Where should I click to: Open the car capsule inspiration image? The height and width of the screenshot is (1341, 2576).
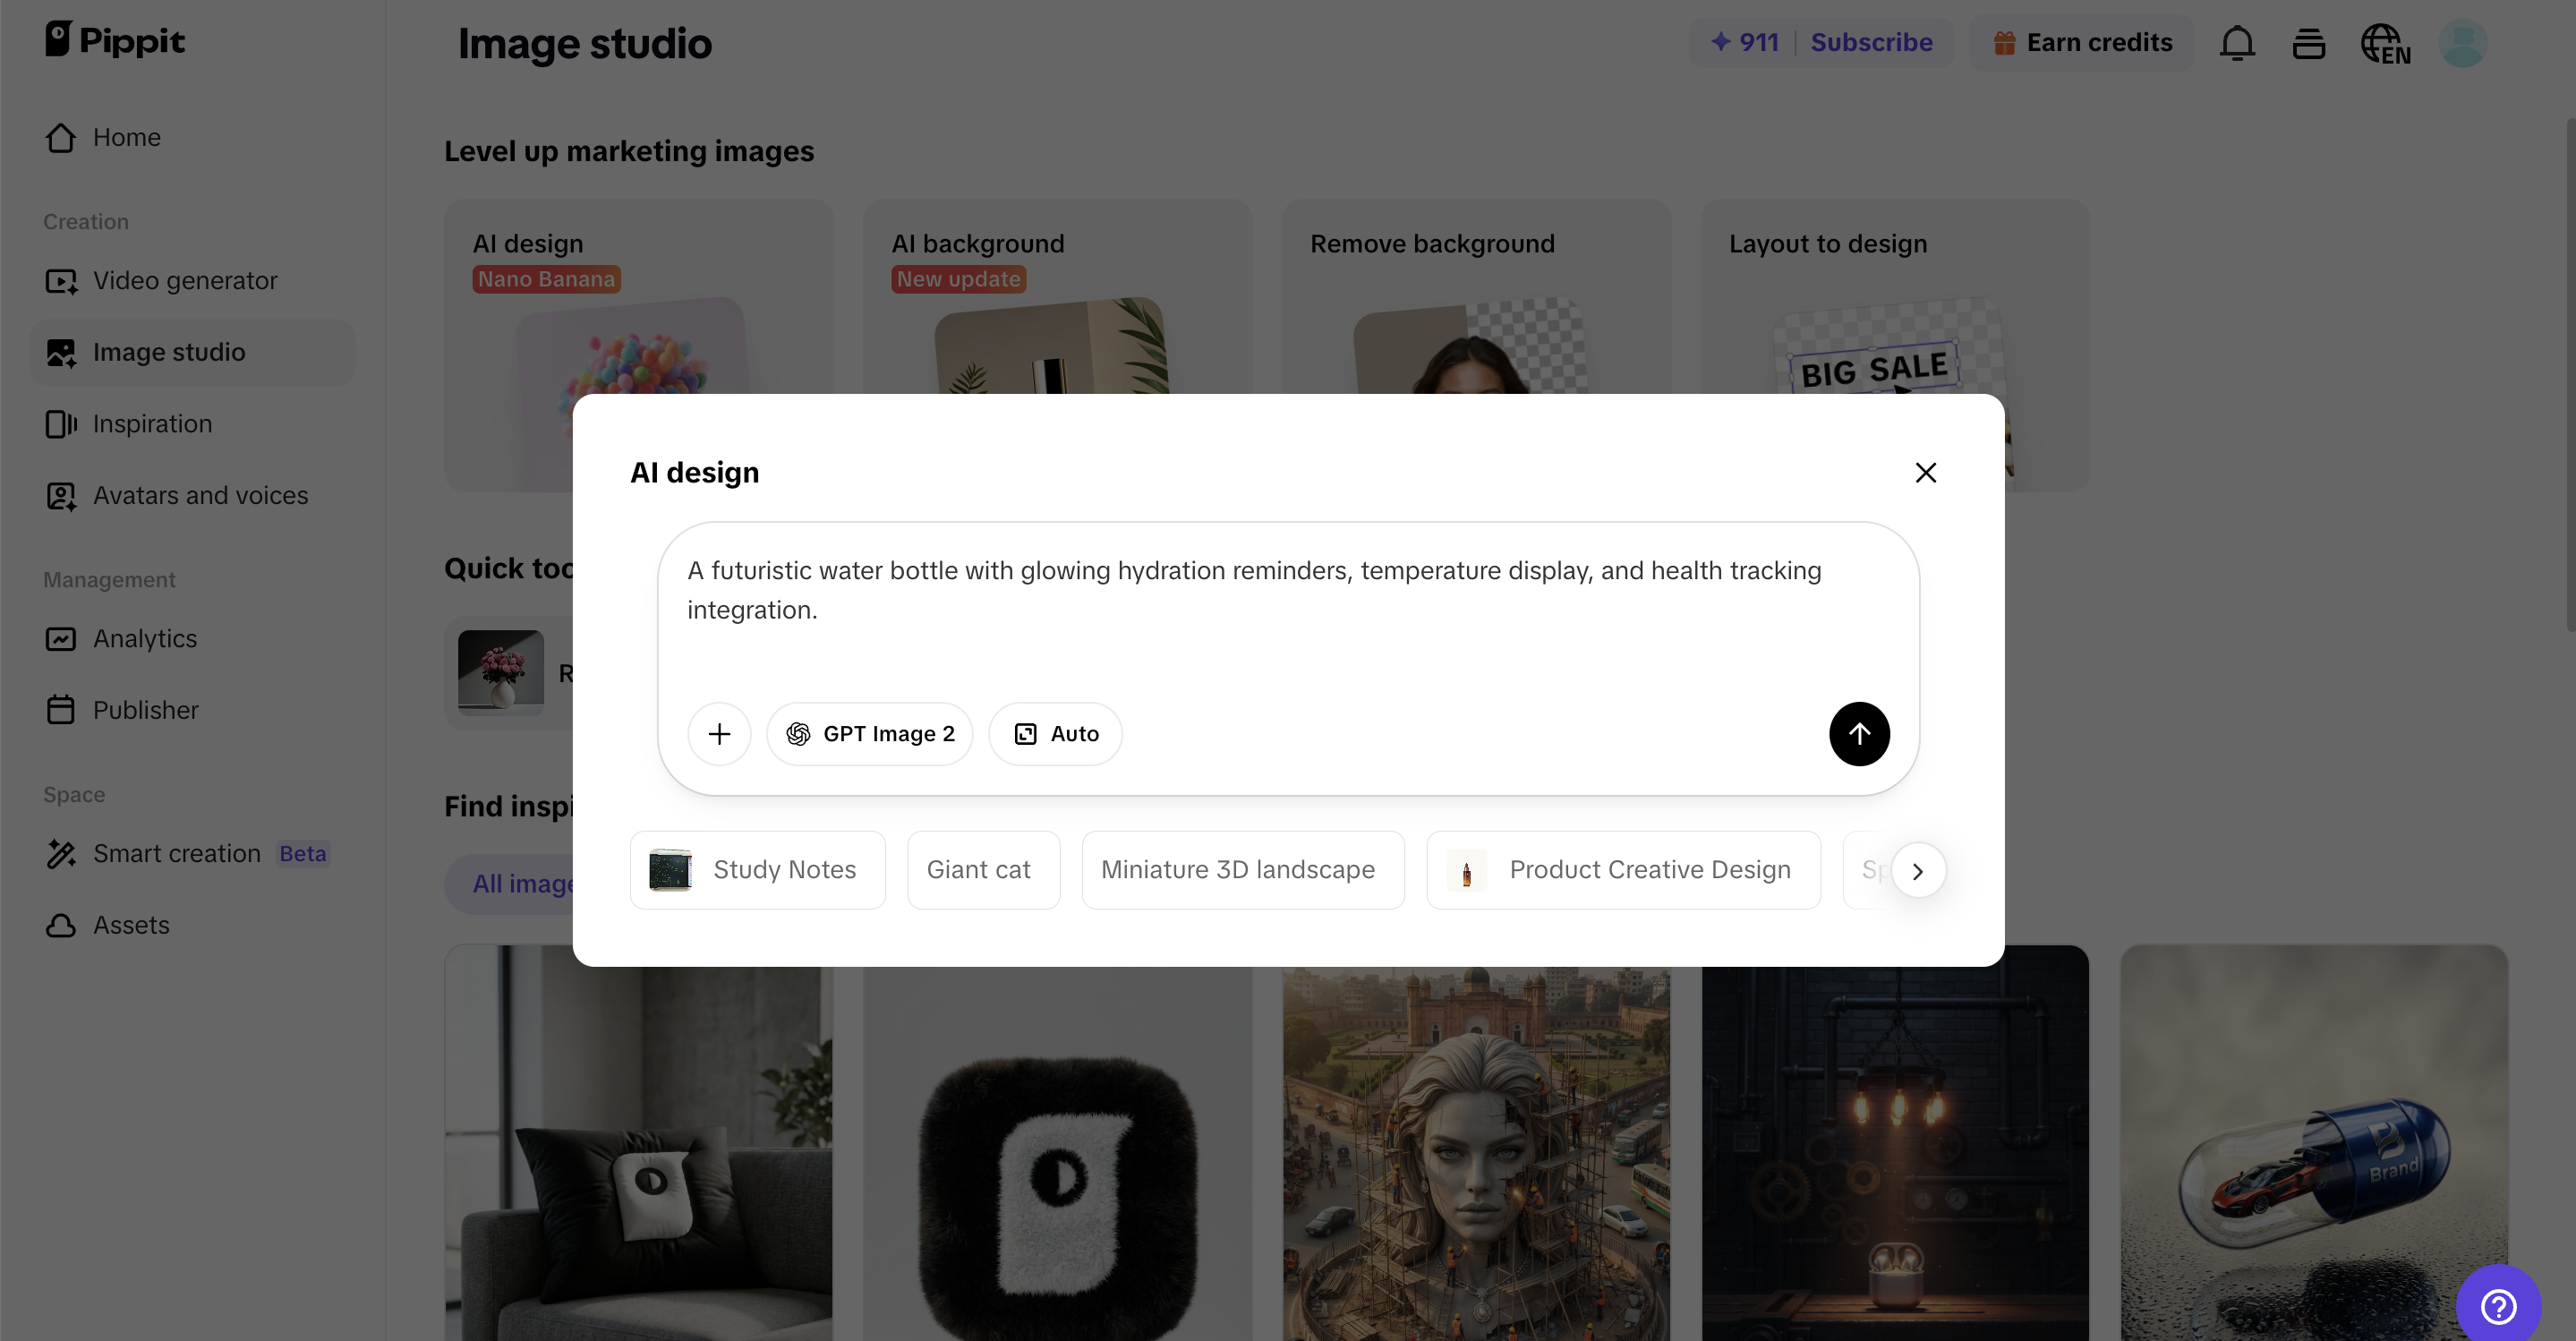click(2314, 1143)
